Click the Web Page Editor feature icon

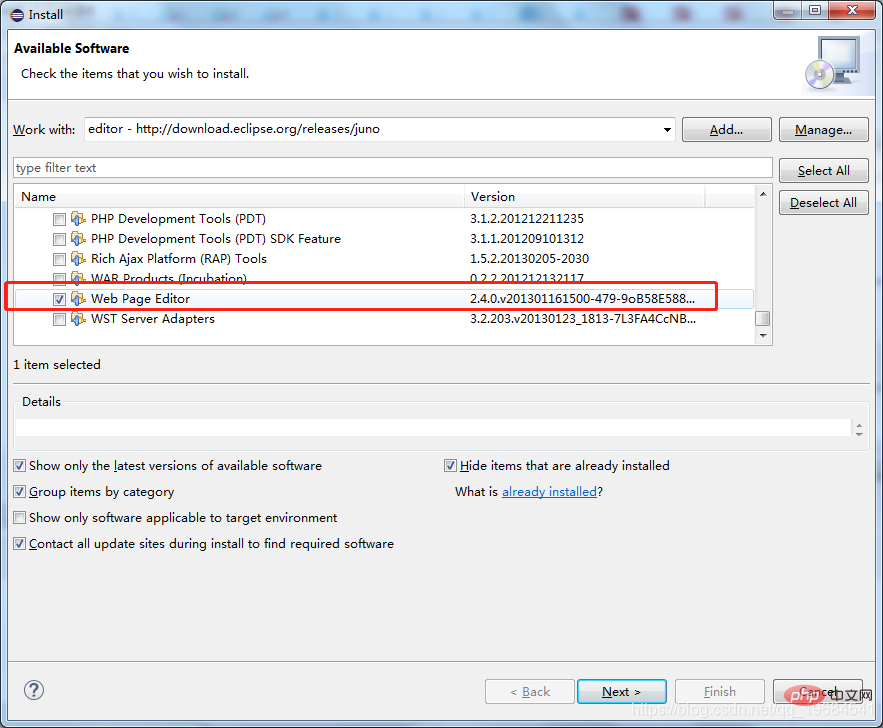click(x=78, y=299)
